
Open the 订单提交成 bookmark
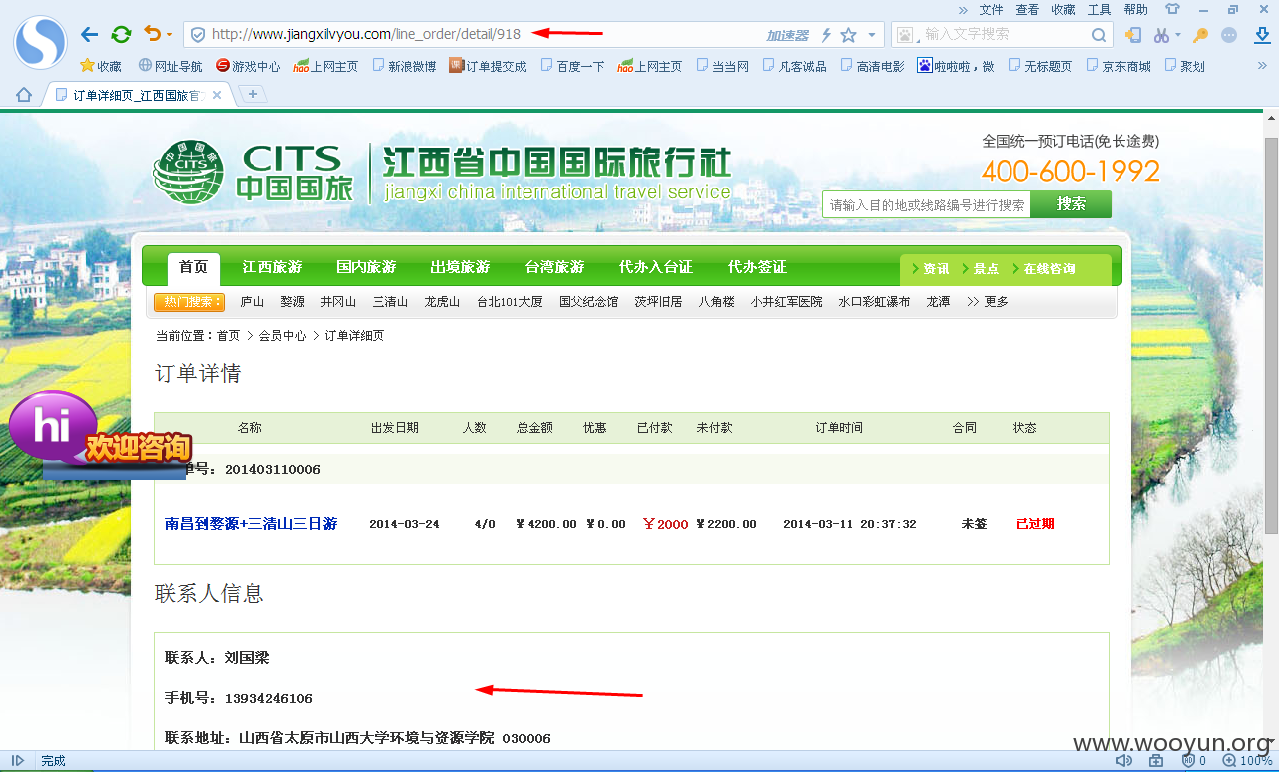point(488,66)
